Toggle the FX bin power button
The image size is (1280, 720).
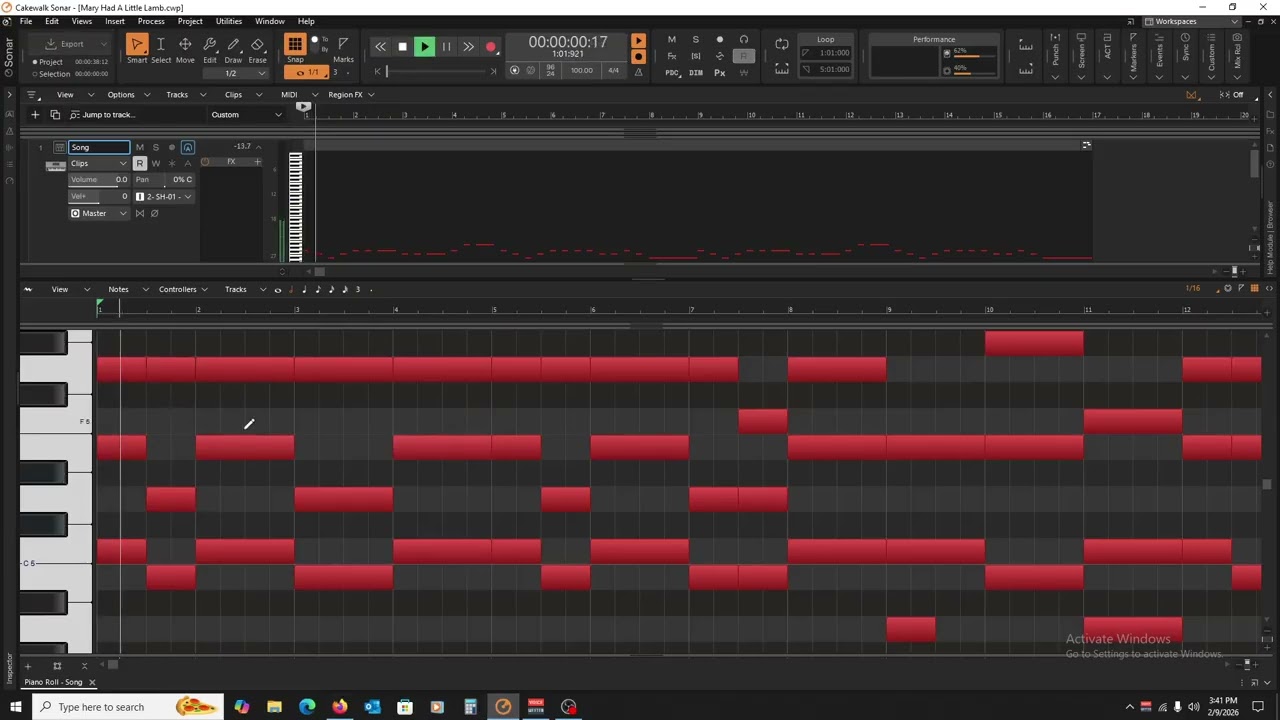[205, 162]
